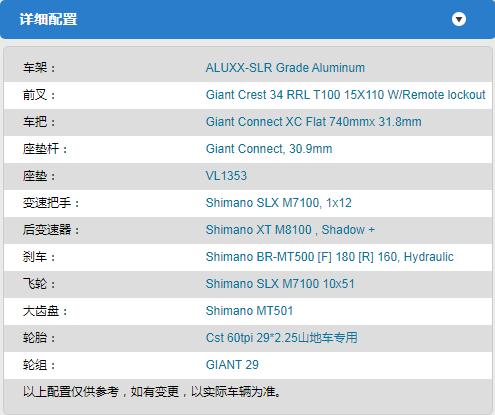Screen dimensions: 495x415
Task: Click the 刹车 row label
Action: [39, 257]
